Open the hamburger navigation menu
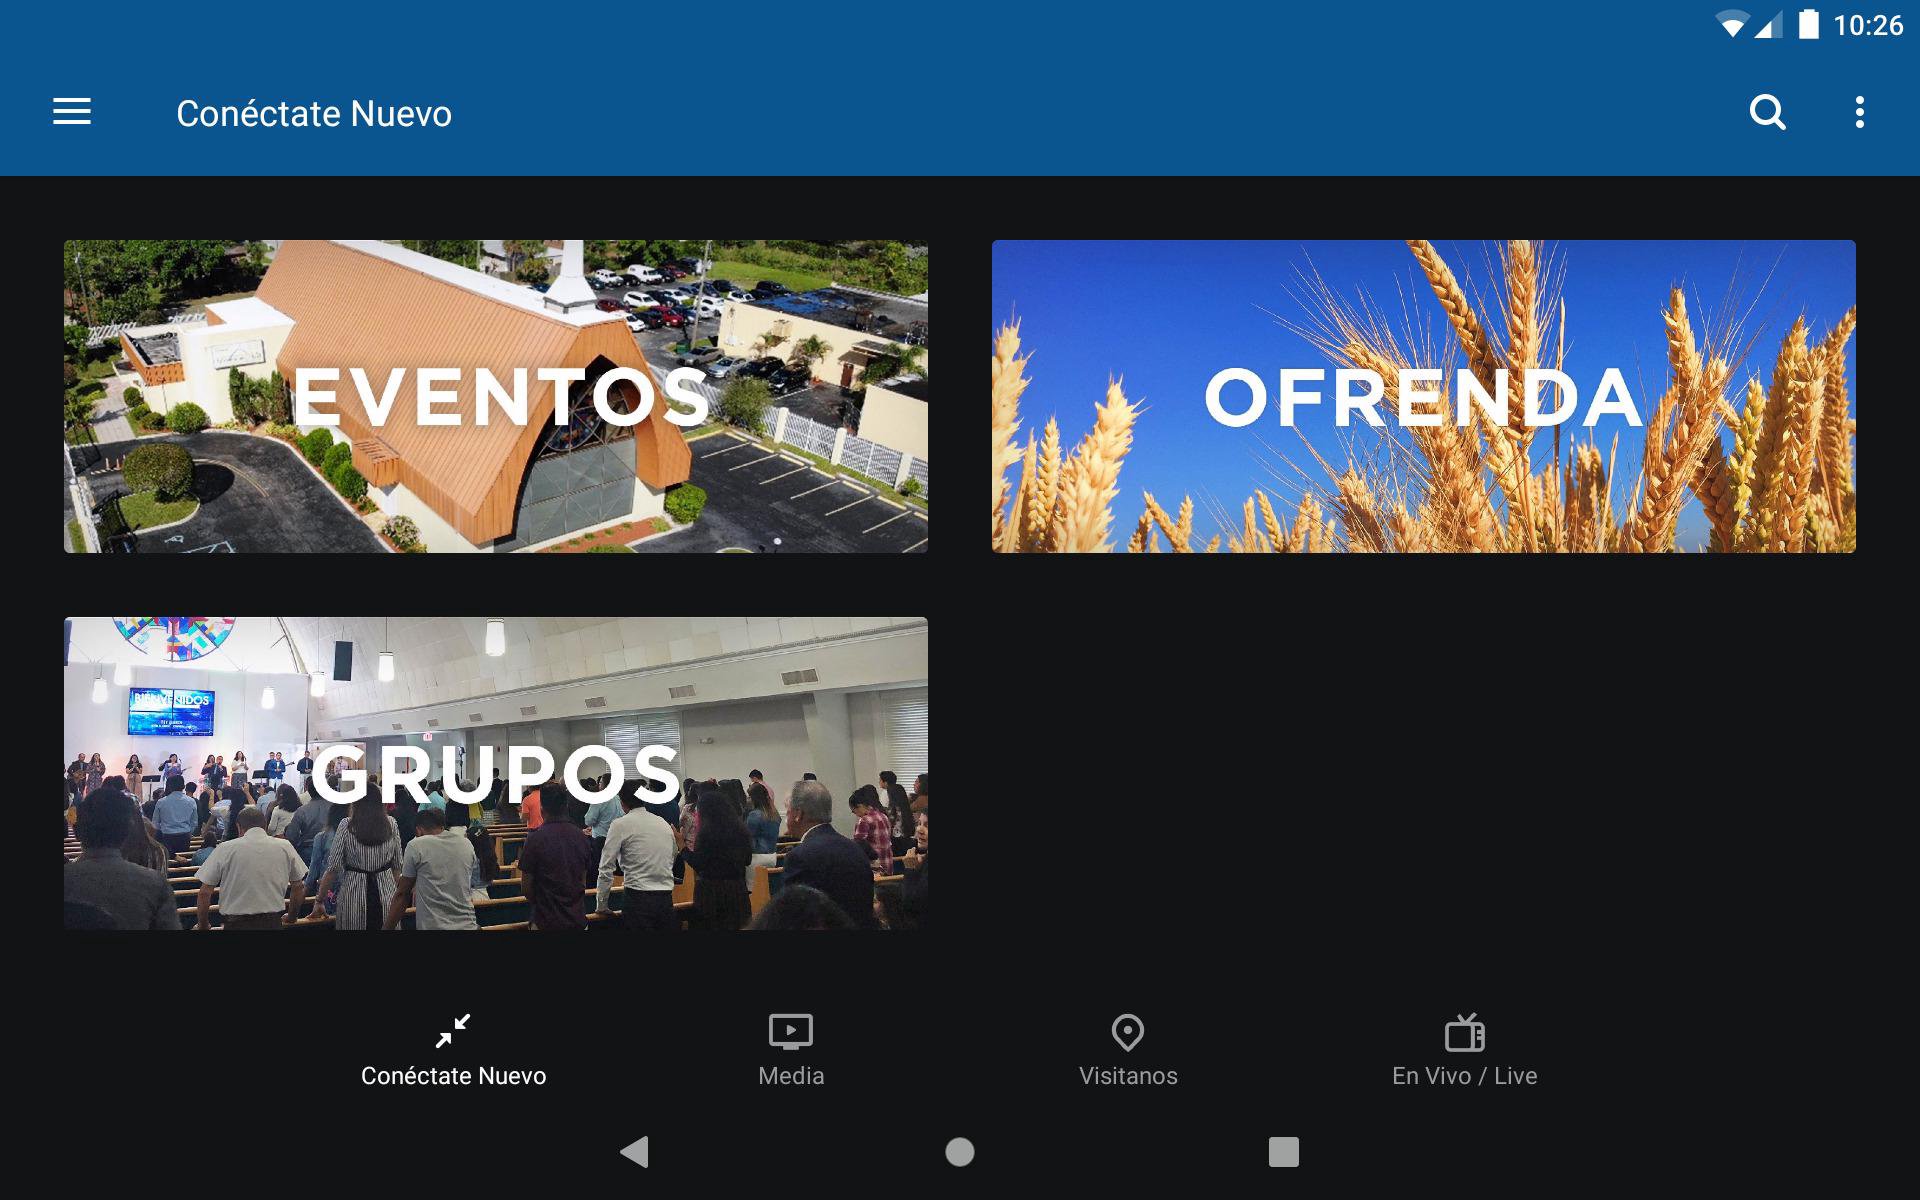The height and width of the screenshot is (1200, 1920). [72, 112]
